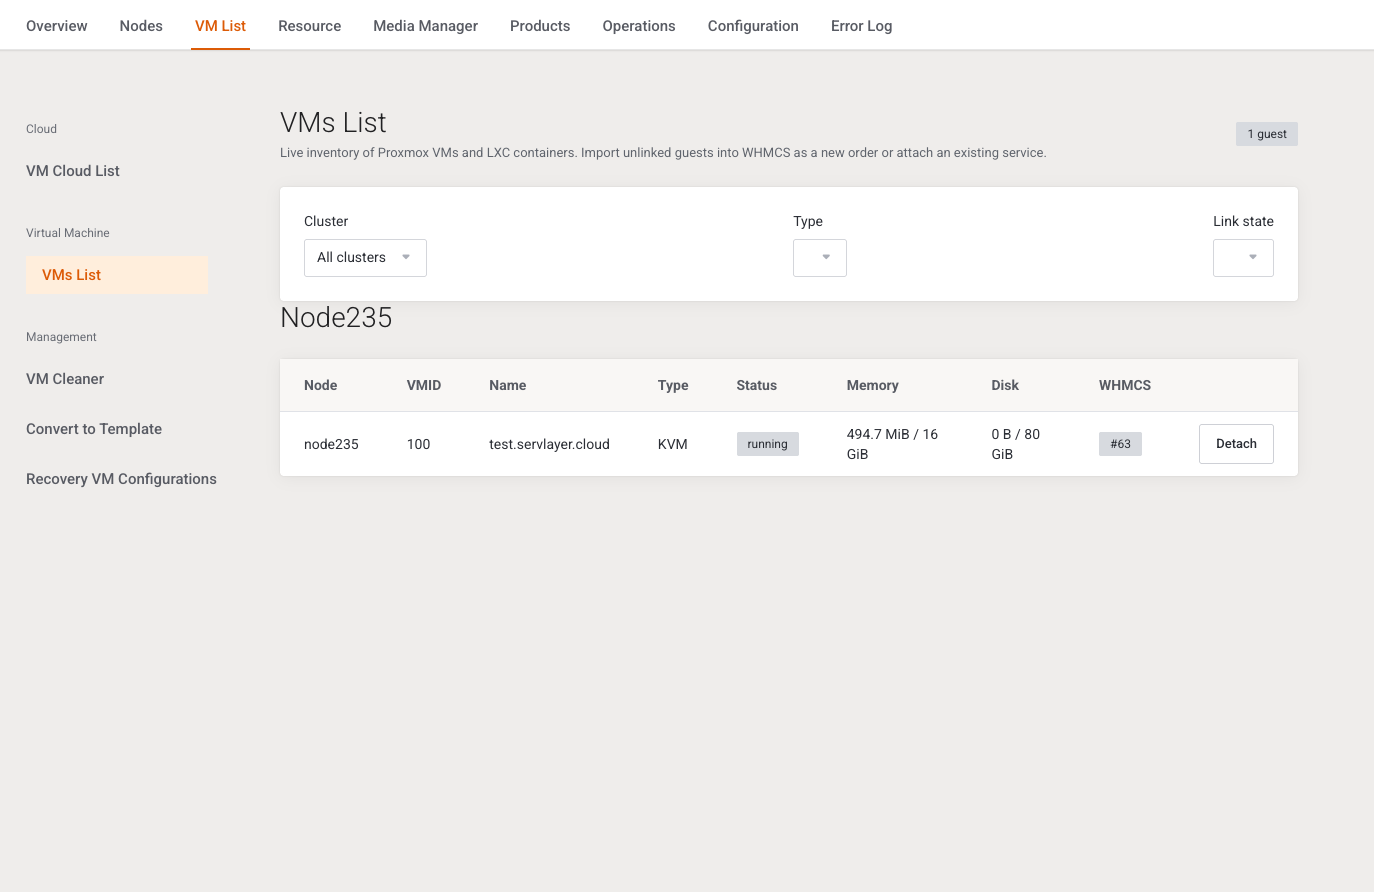This screenshot has height=892, width=1374.
Task: Open the Operations tab
Action: (639, 26)
